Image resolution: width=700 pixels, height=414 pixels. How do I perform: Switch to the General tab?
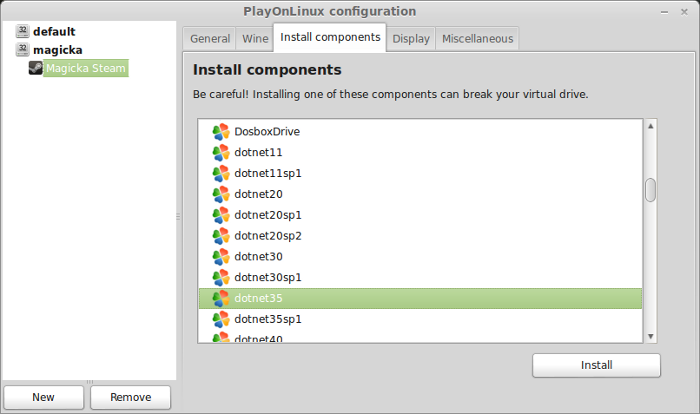[x=210, y=39]
